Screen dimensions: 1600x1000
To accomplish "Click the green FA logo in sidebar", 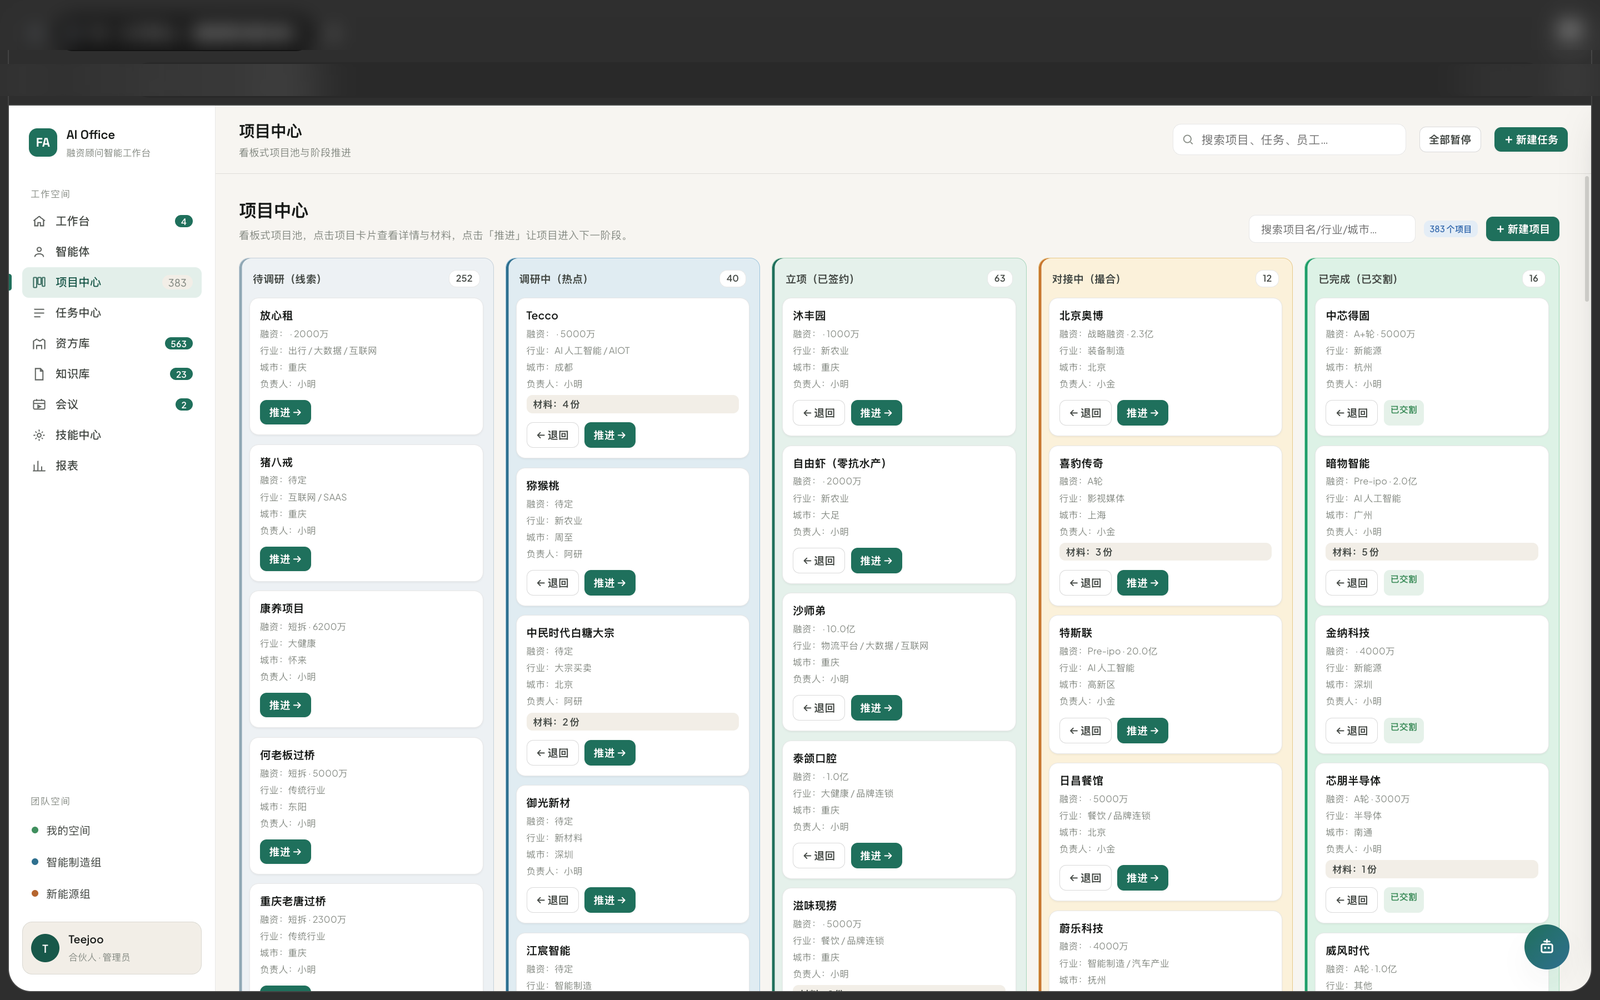I will click(43, 142).
